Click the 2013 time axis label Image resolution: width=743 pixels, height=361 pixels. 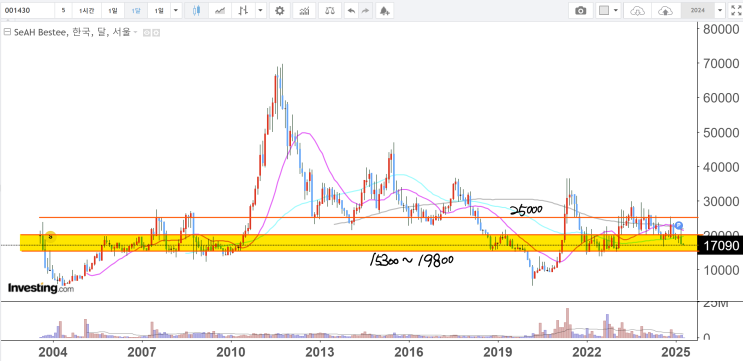click(320, 352)
